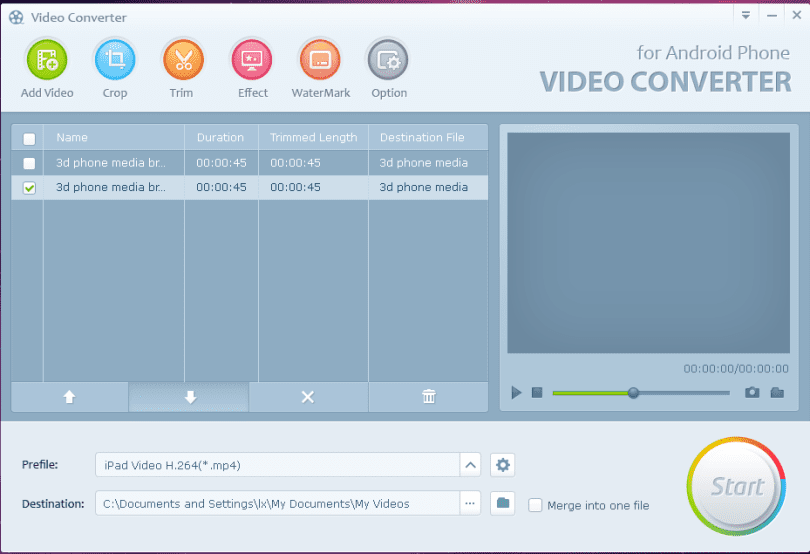Viewport: 810px width, 554px height.
Task: Click the Video Converter film reel logo
Action: pyautogui.click(x=16, y=18)
